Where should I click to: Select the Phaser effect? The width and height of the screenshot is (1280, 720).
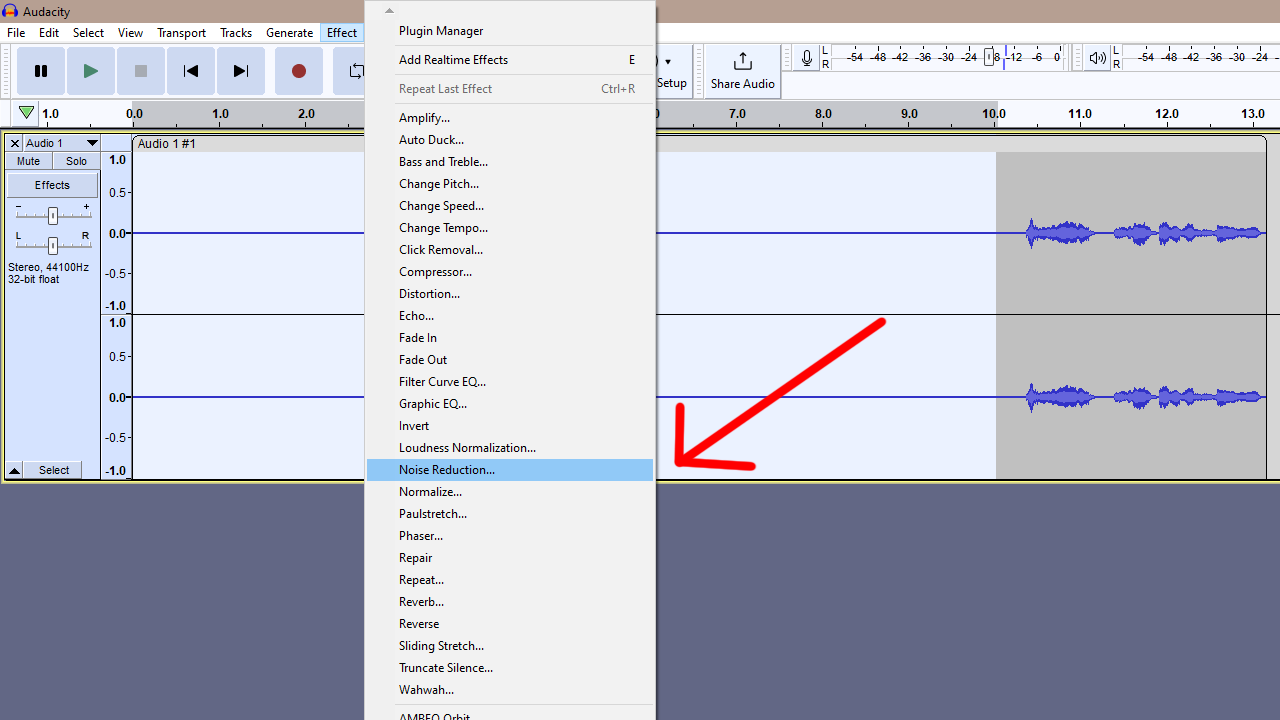tap(510, 536)
